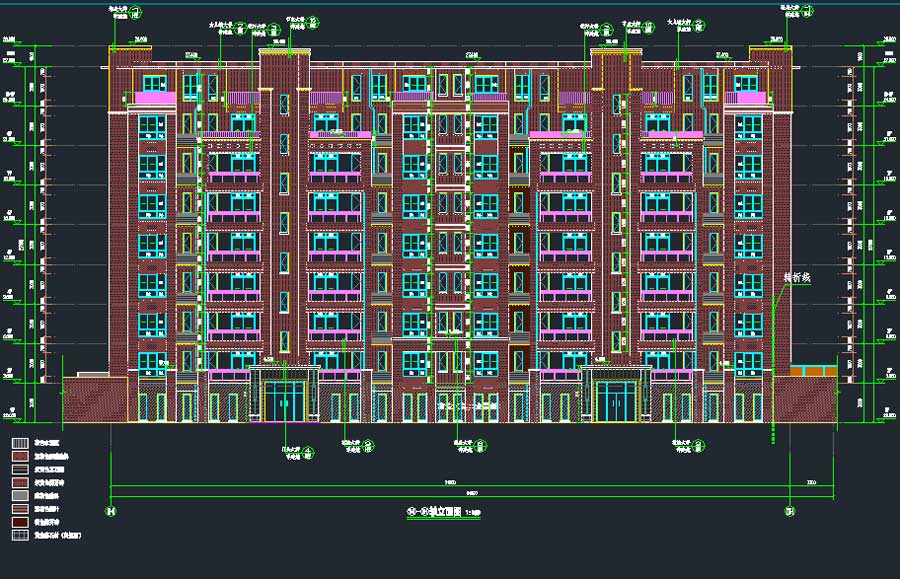Select the plain gray legend swatch

click(x=20, y=496)
